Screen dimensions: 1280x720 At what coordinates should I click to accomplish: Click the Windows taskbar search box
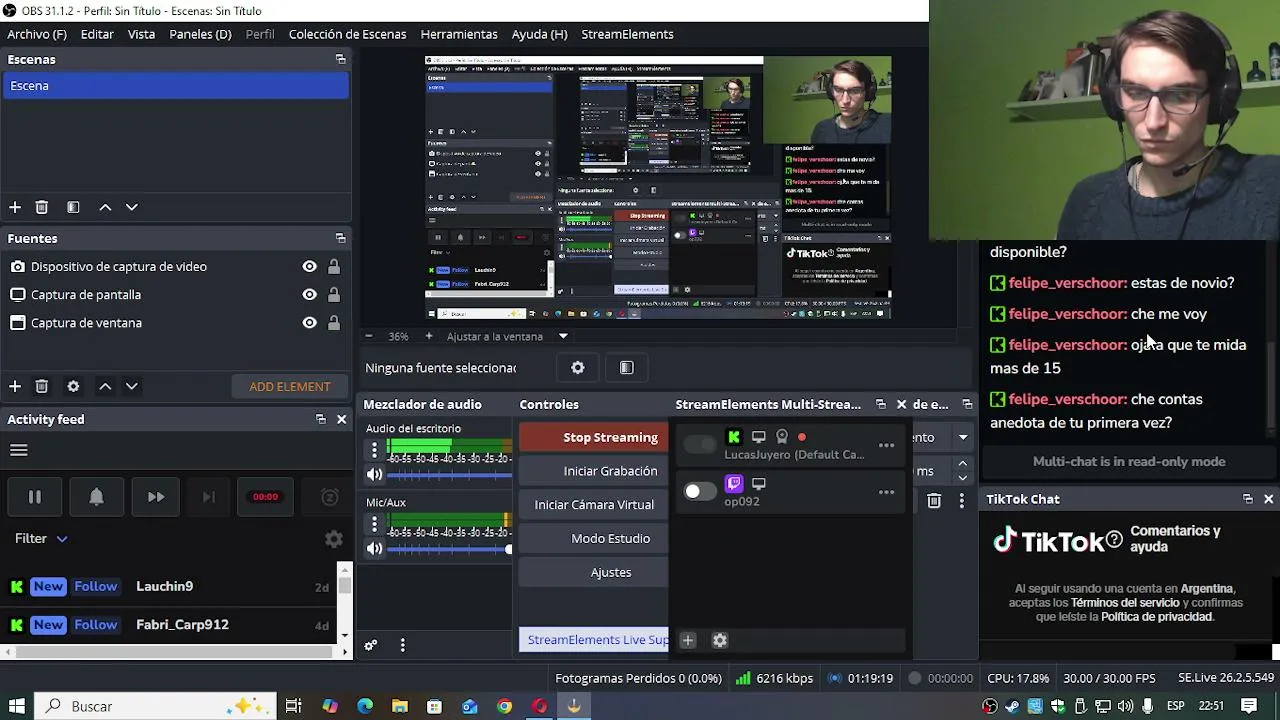[157, 706]
